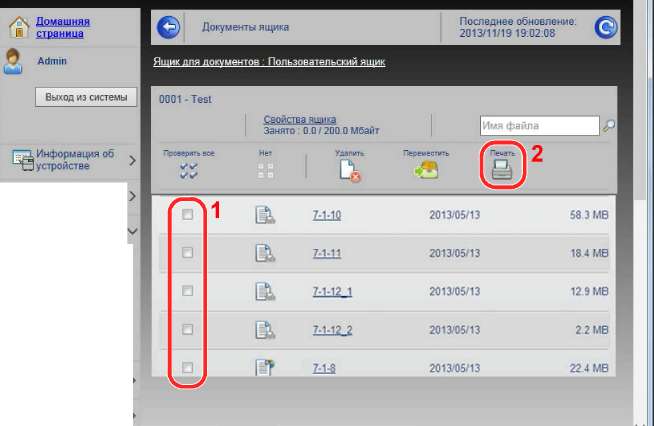
Task: Tick the checkbox for document 7-1-10
Action: coord(187,215)
